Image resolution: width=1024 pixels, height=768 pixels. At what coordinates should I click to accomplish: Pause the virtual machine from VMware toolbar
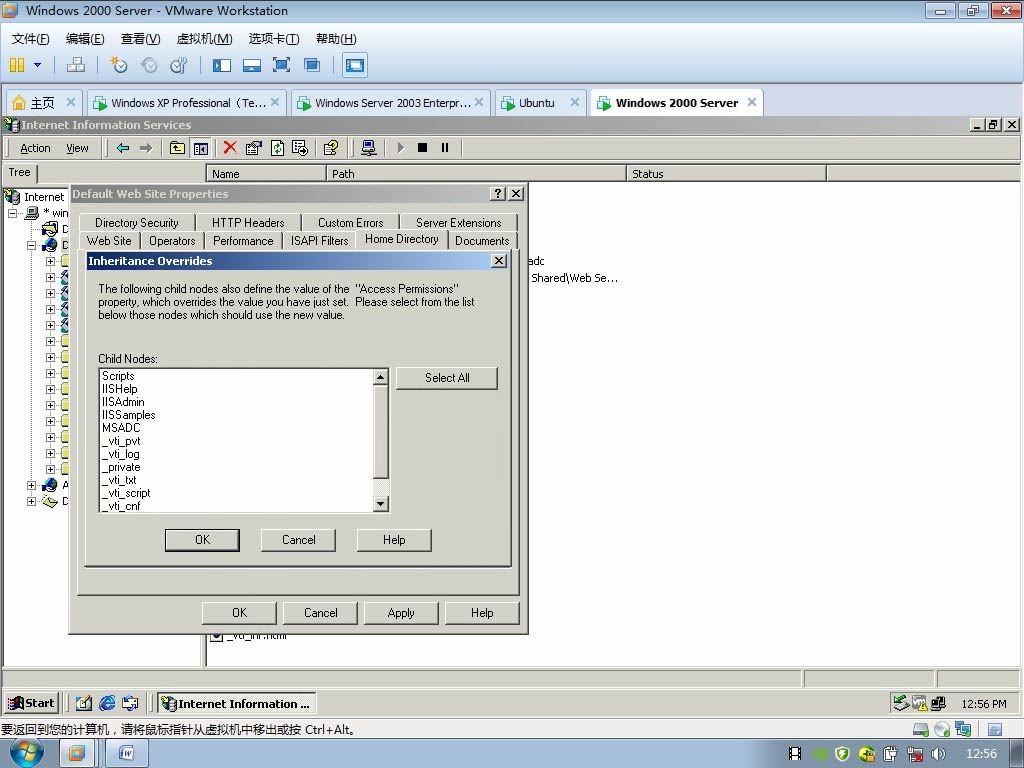tap(17, 65)
